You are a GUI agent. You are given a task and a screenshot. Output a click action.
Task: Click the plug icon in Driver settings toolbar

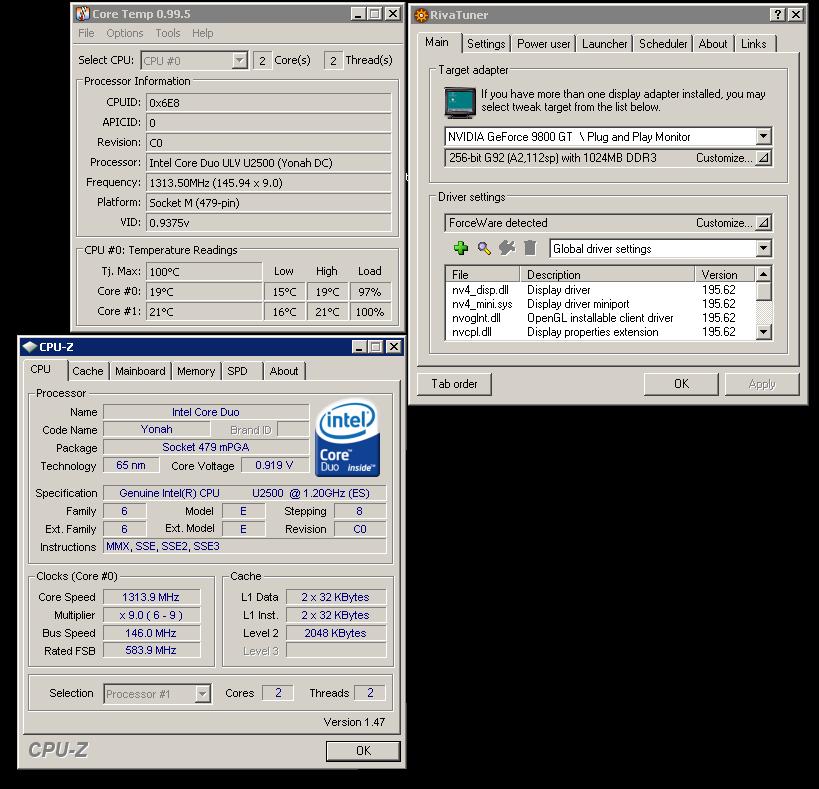[507, 249]
